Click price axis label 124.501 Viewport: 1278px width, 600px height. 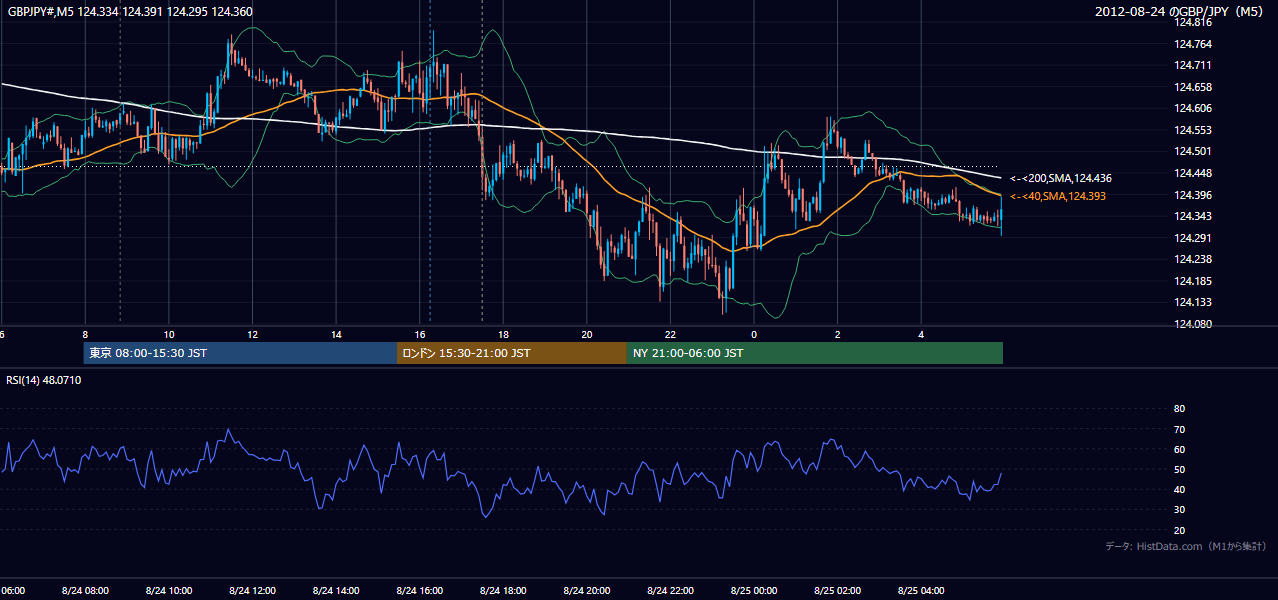(x=1193, y=151)
